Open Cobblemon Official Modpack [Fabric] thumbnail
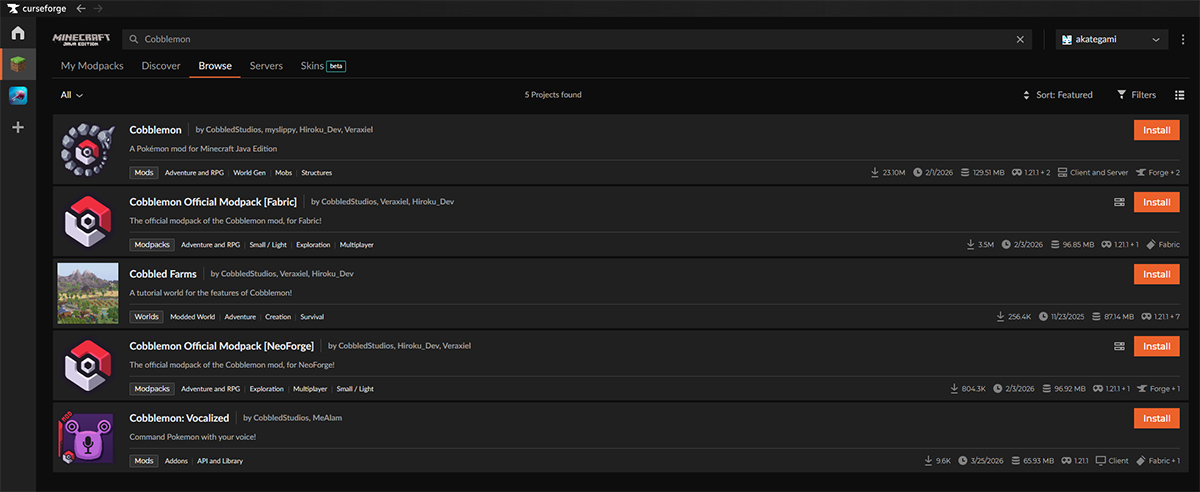Image resolution: width=1200 pixels, height=492 pixels. [x=88, y=222]
